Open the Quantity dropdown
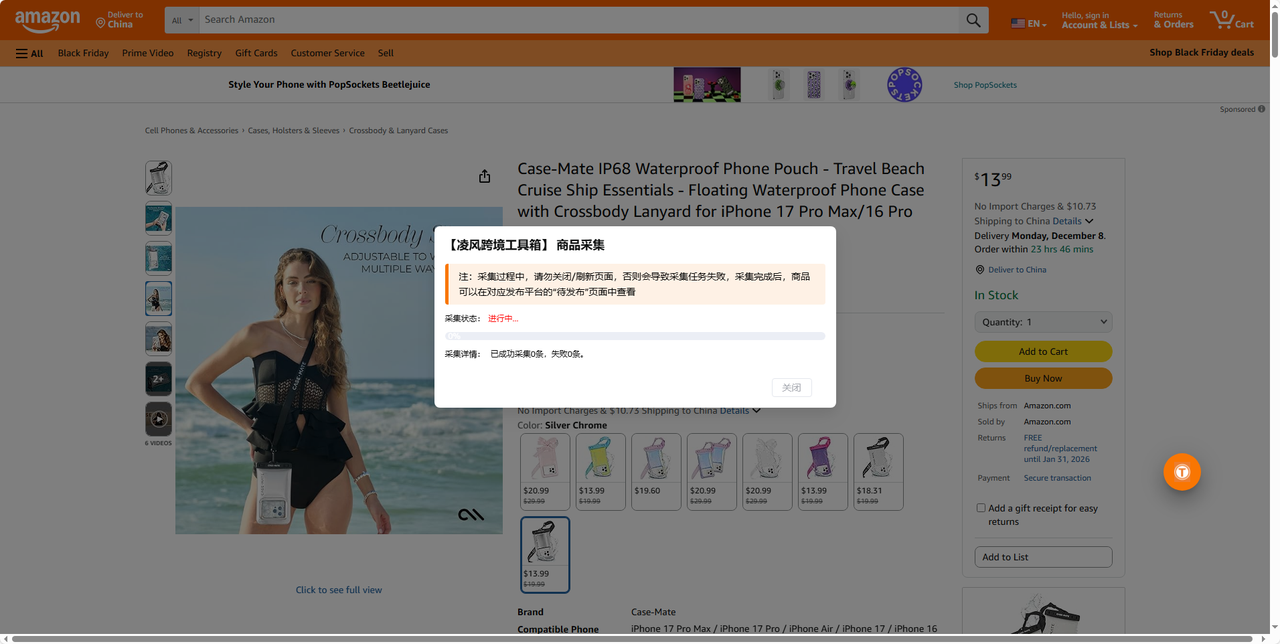The width and height of the screenshot is (1280, 644). [1043, 322]
